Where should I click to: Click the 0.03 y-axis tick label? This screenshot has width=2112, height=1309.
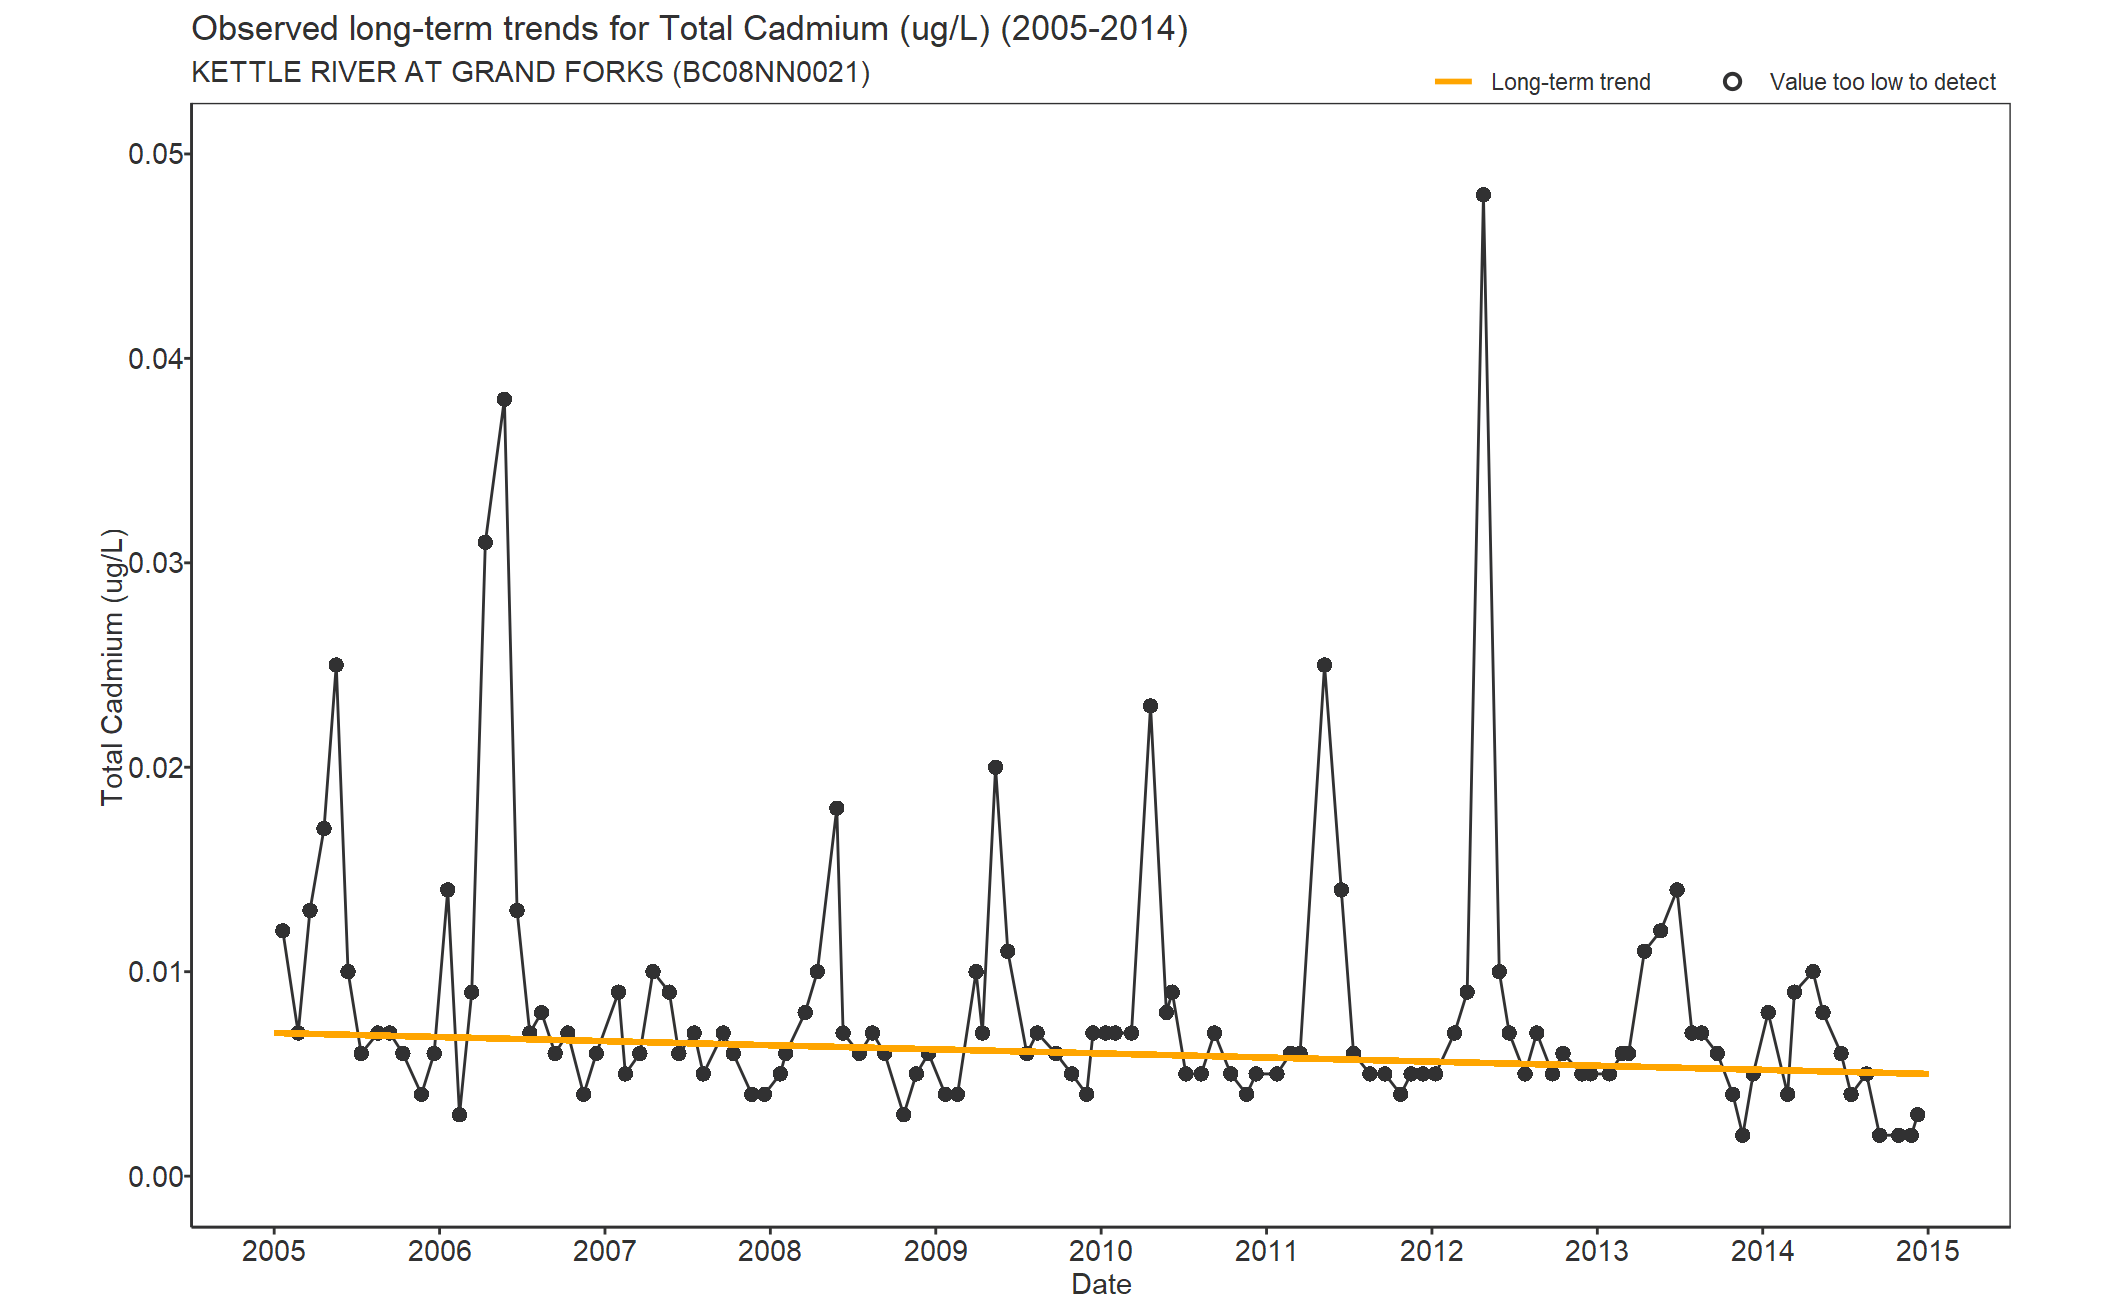click(x=156, y=563)
